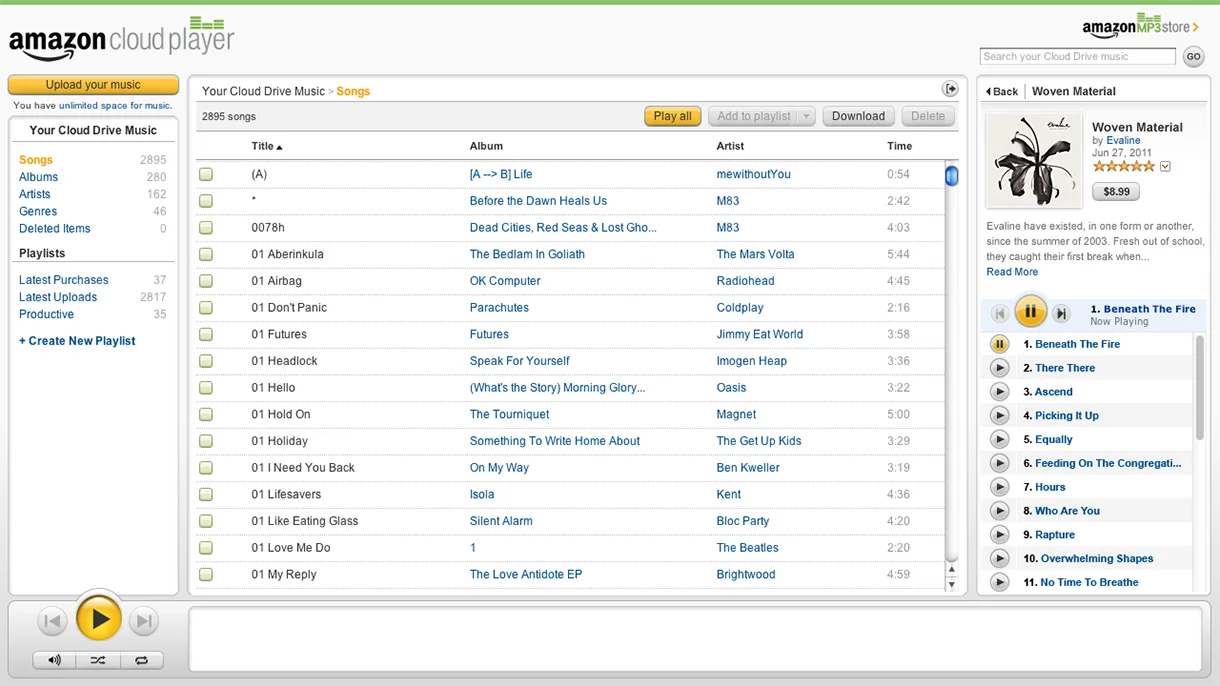Check the box for 01 Love Me Do

(x=206, y=548)
